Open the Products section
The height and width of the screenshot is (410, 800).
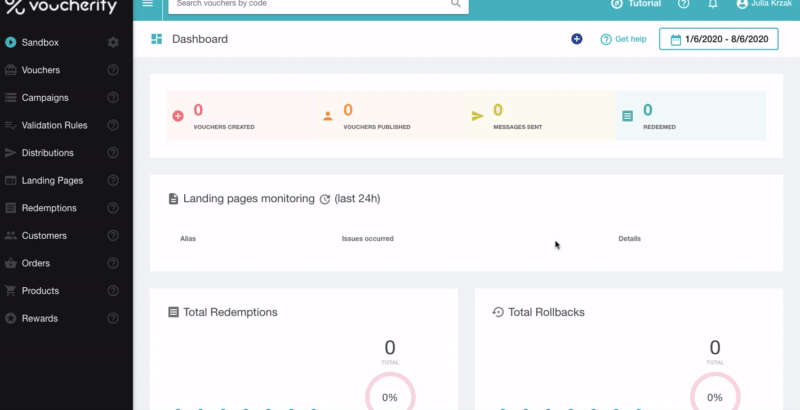click(40, 291)
